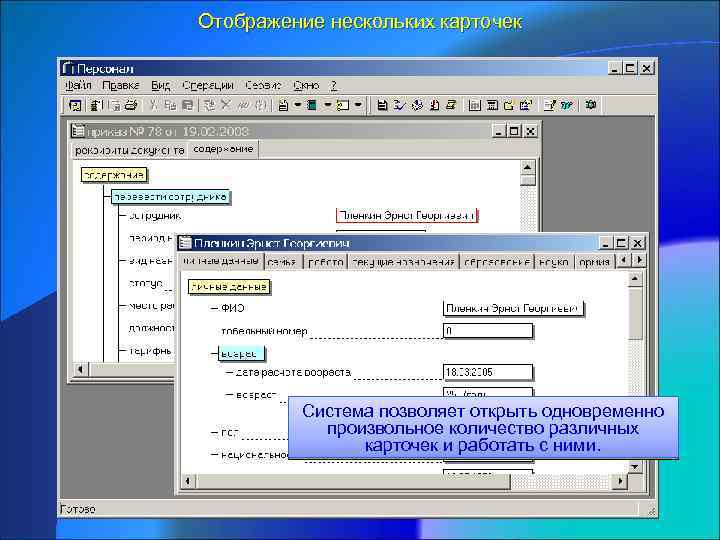The height and width of the screenshot is (540, 720).
Task: Select the перевести сотрудника tree node
Action: pyautogui.click(x=170, y=197)
